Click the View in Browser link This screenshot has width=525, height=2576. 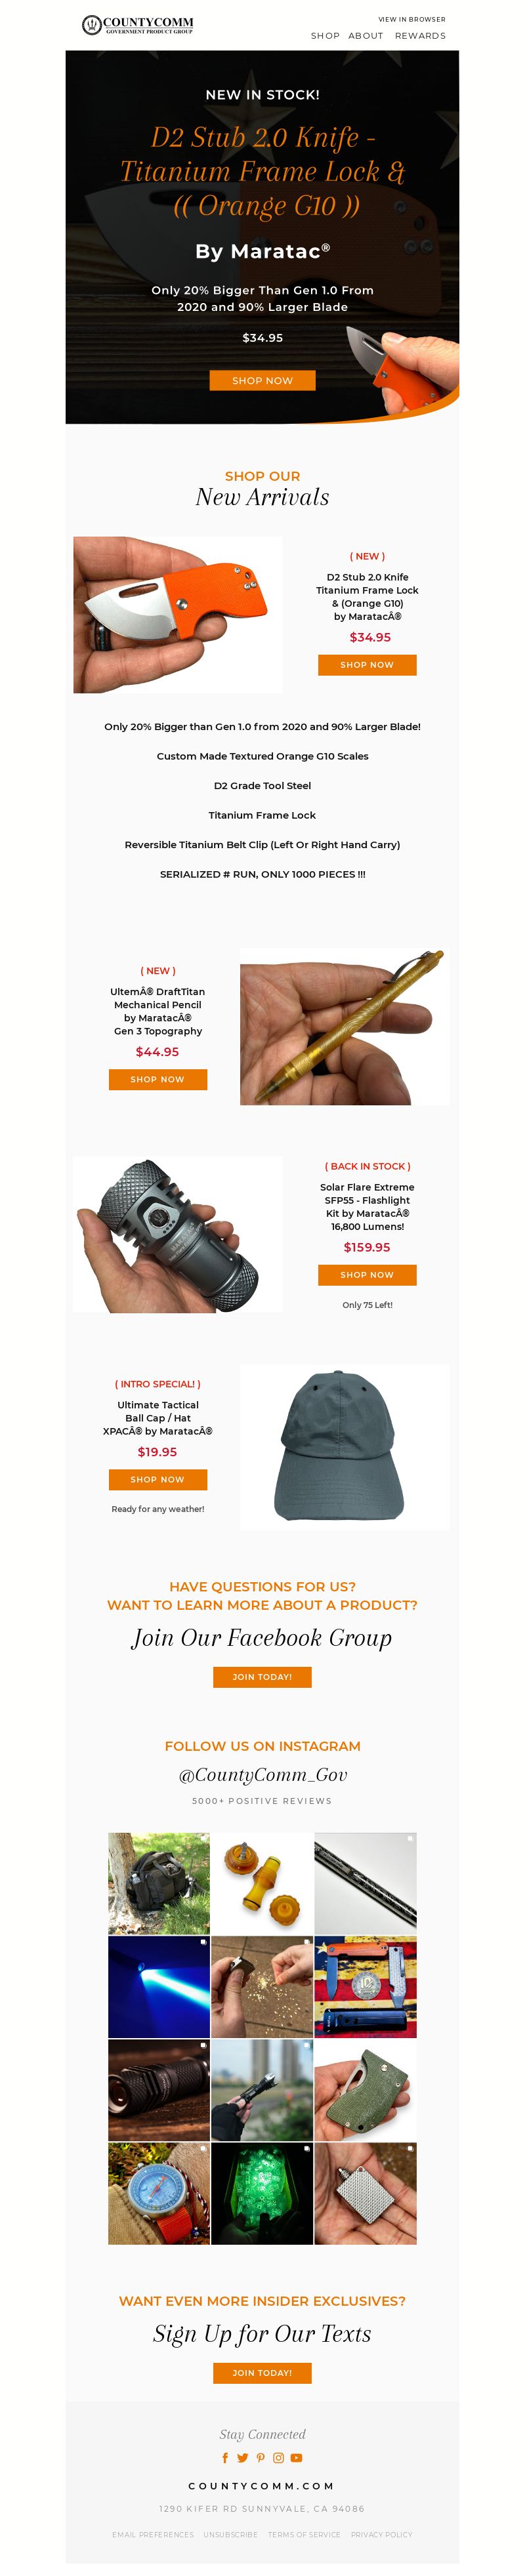click(412, 19)
